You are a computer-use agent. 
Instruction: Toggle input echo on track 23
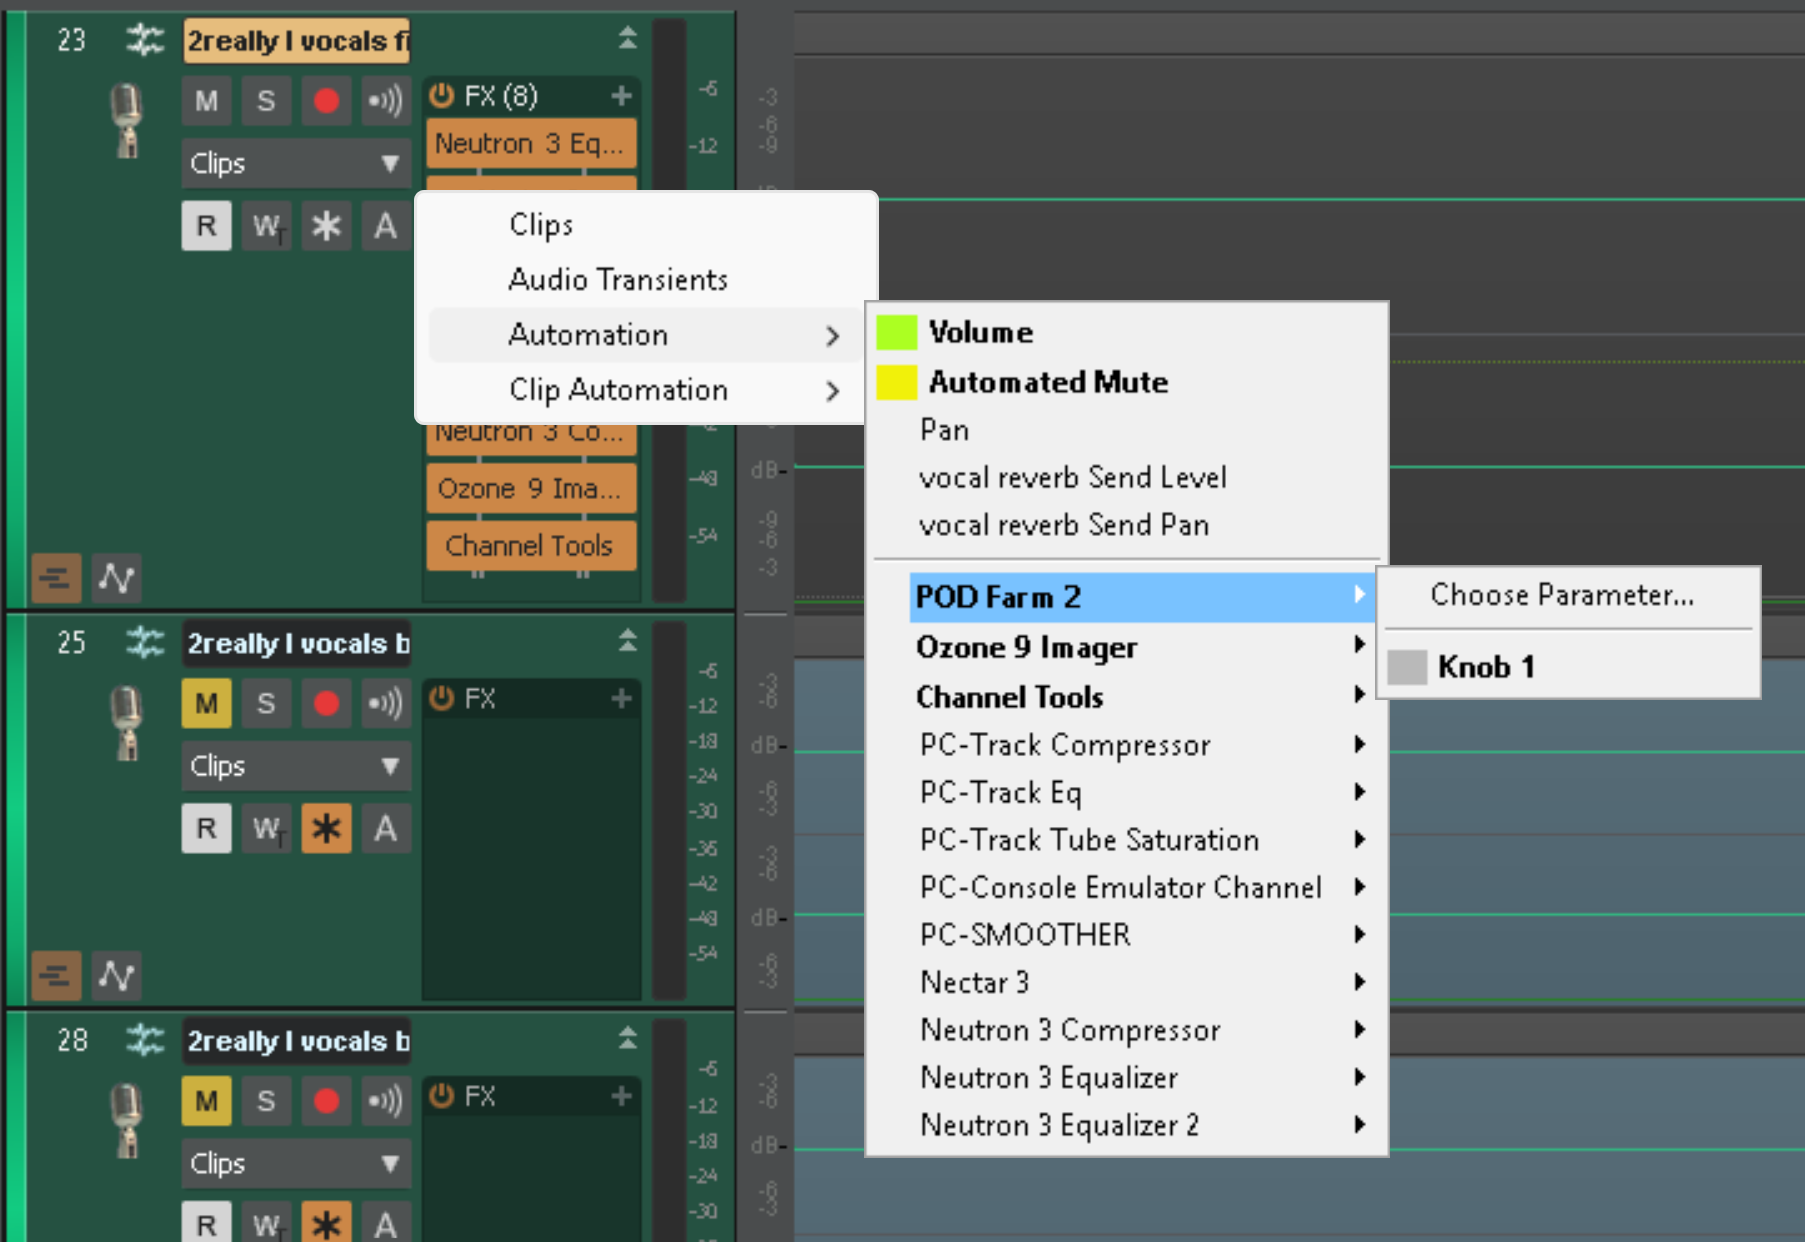tap(385, 101)
